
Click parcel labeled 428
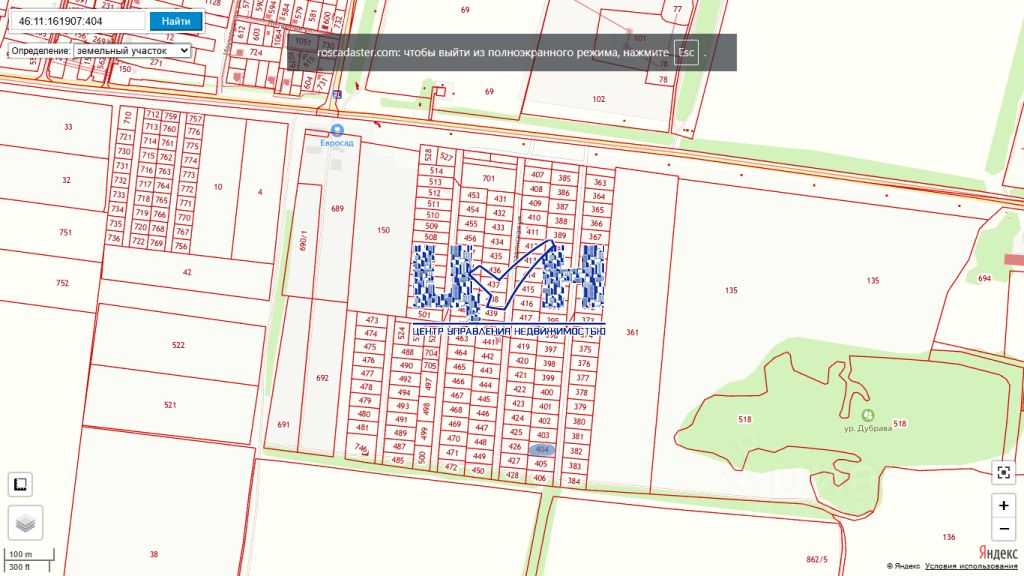point(513,475)
